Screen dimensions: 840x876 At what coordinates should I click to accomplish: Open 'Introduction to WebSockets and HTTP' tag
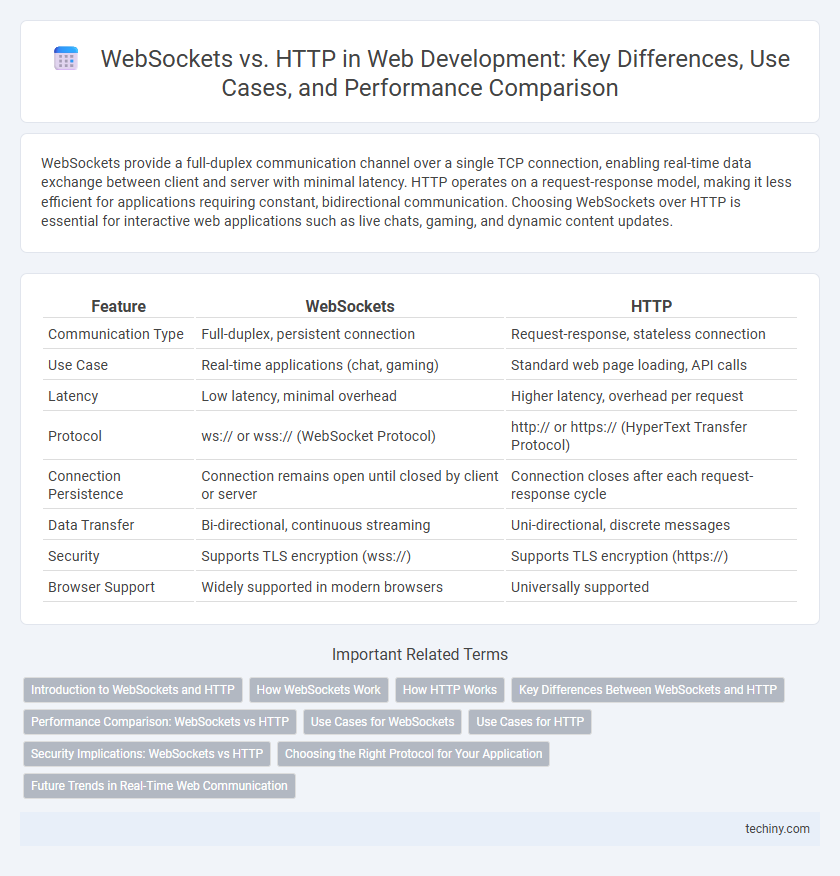coord(133,690)
